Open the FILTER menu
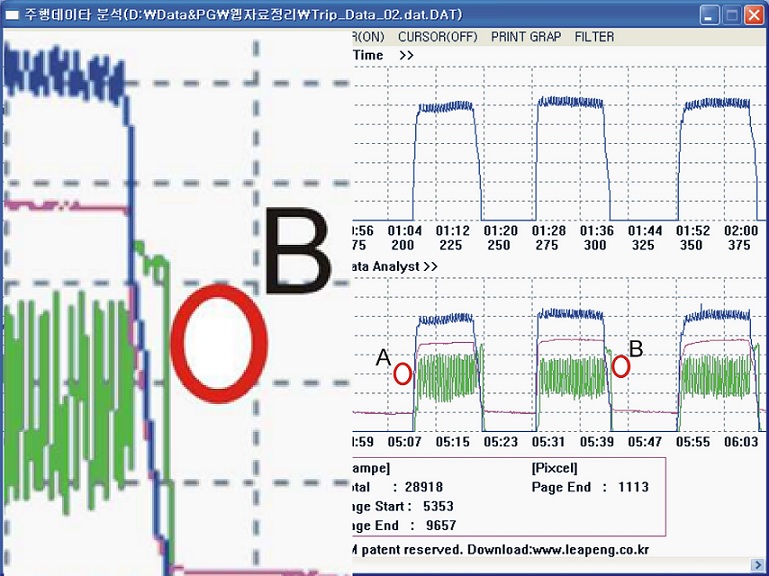 coord(594,37)
